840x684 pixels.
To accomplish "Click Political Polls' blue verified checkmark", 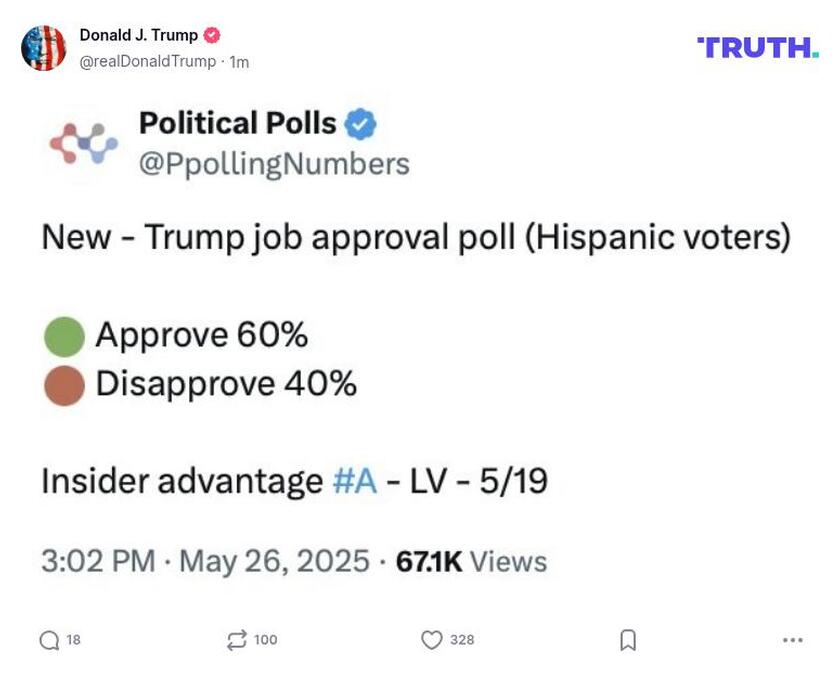I will [x=358, y=124].
